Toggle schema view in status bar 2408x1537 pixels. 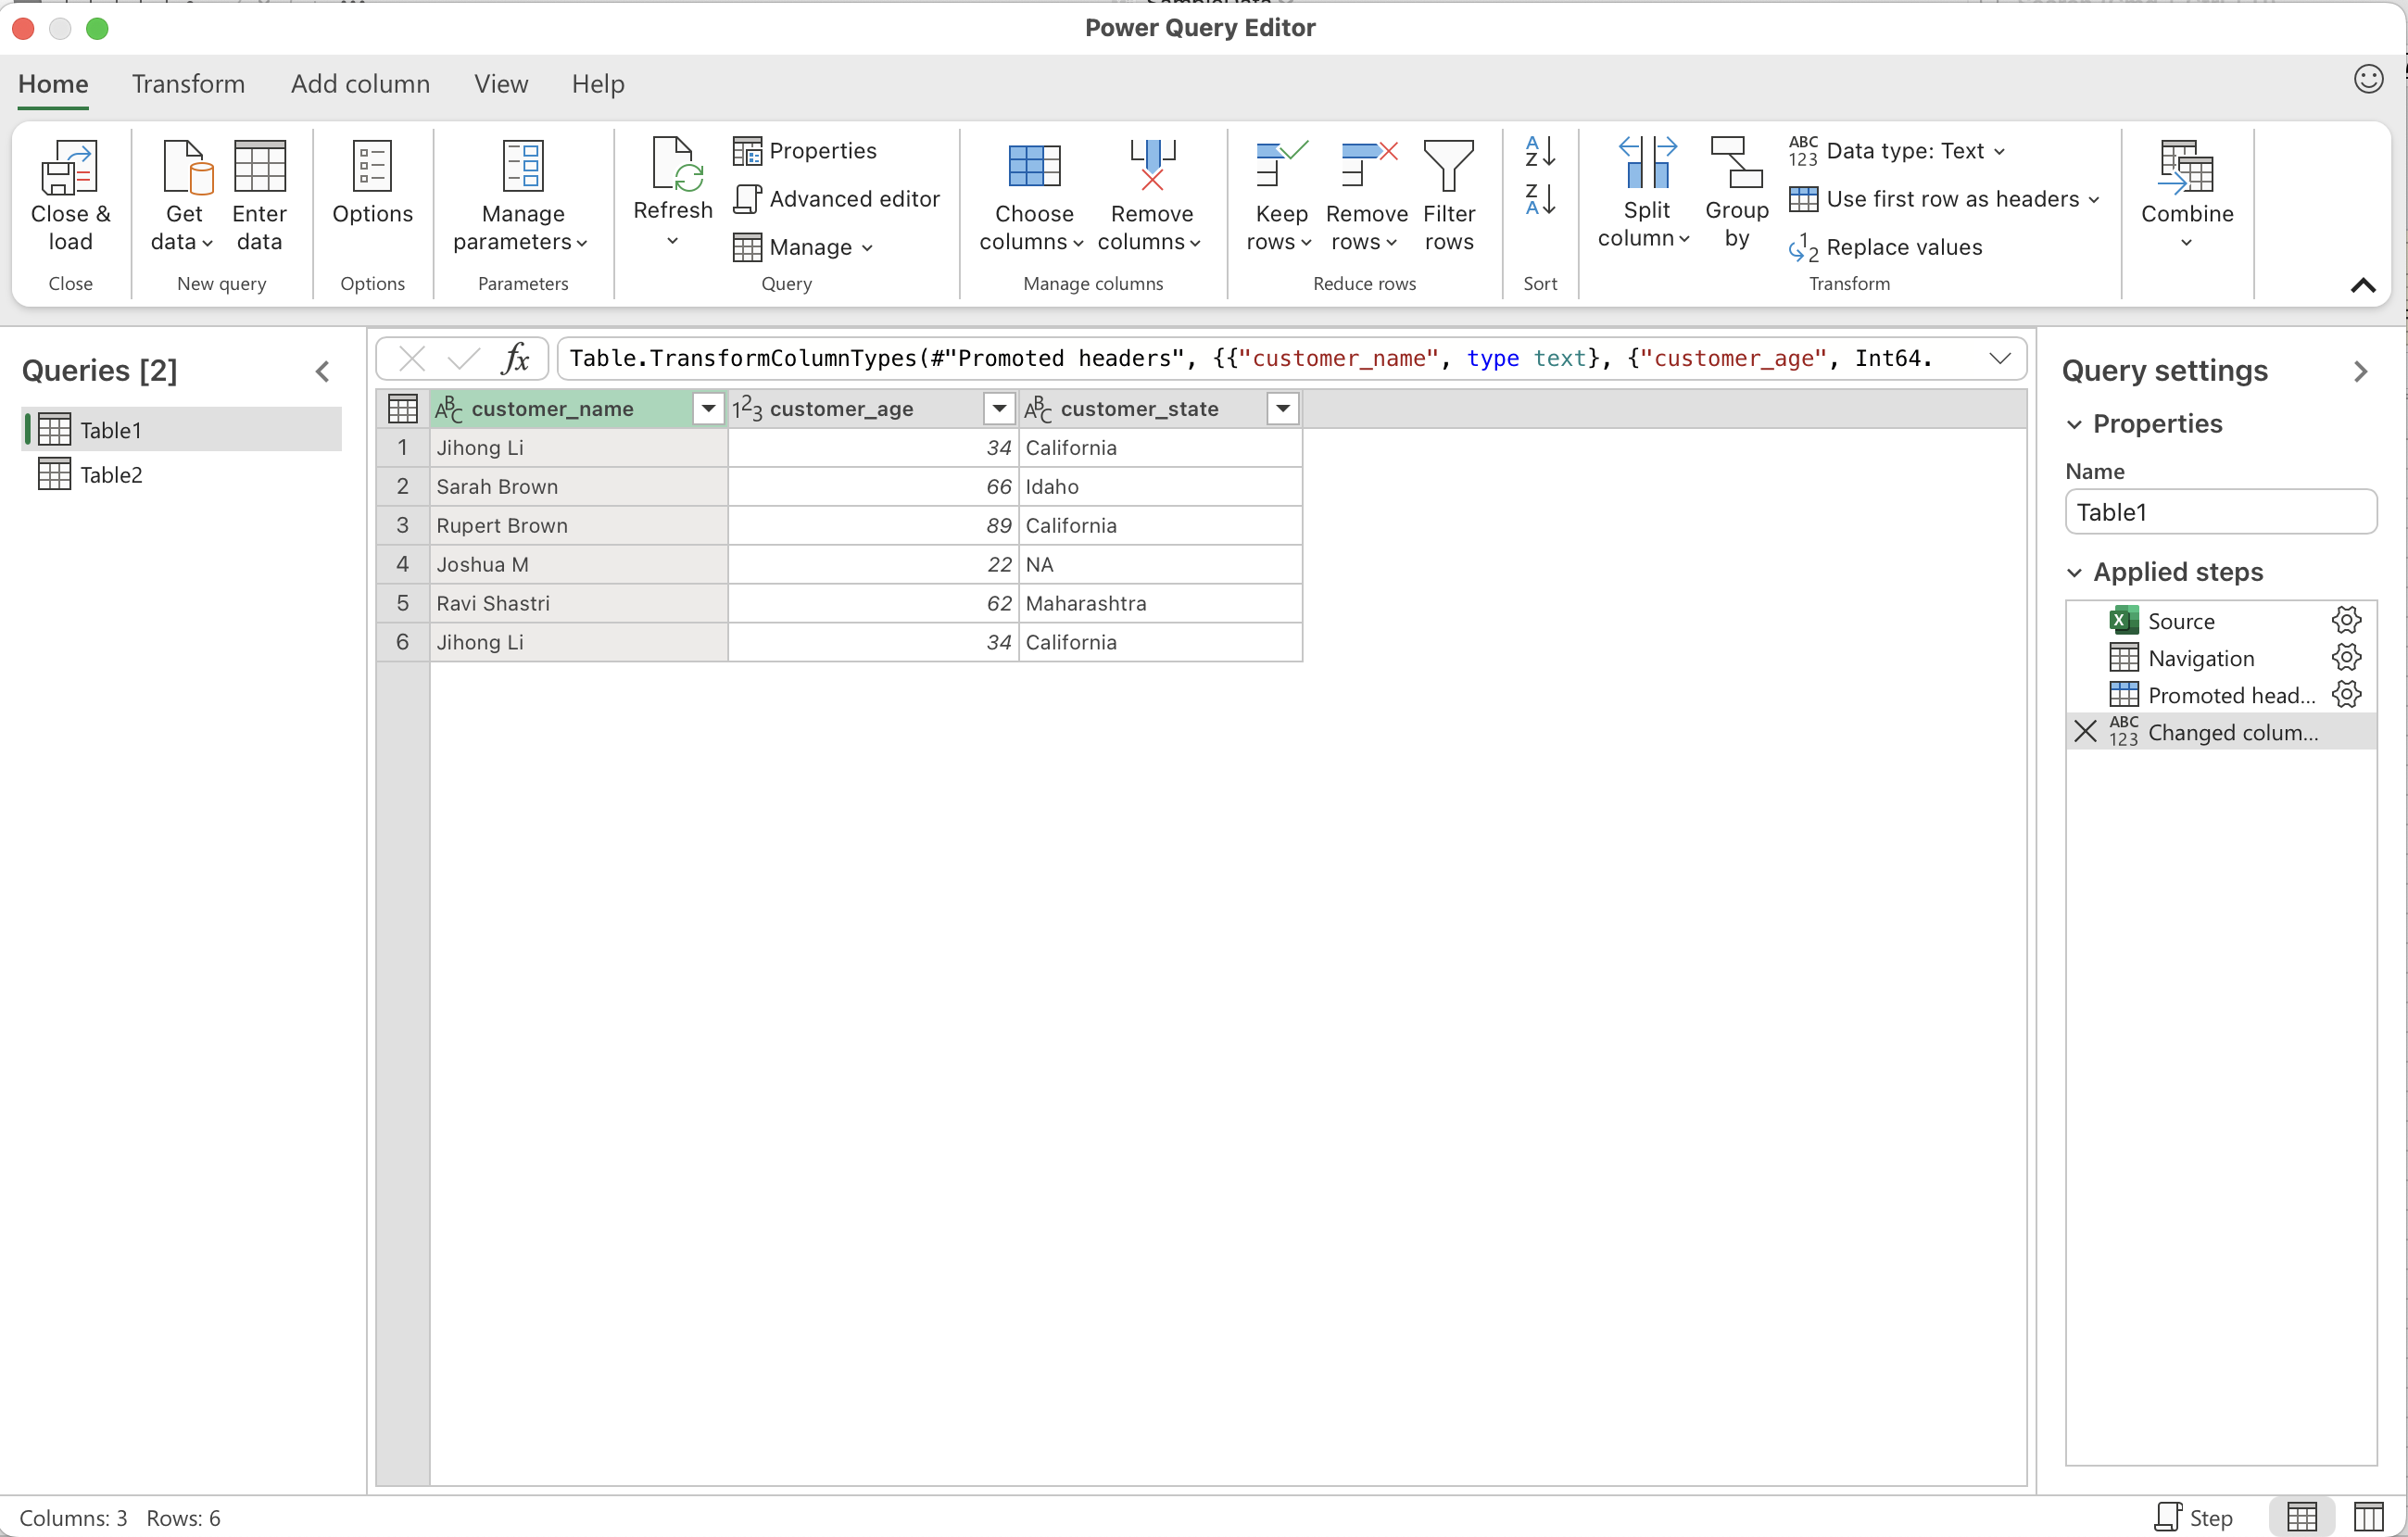2368,1517
